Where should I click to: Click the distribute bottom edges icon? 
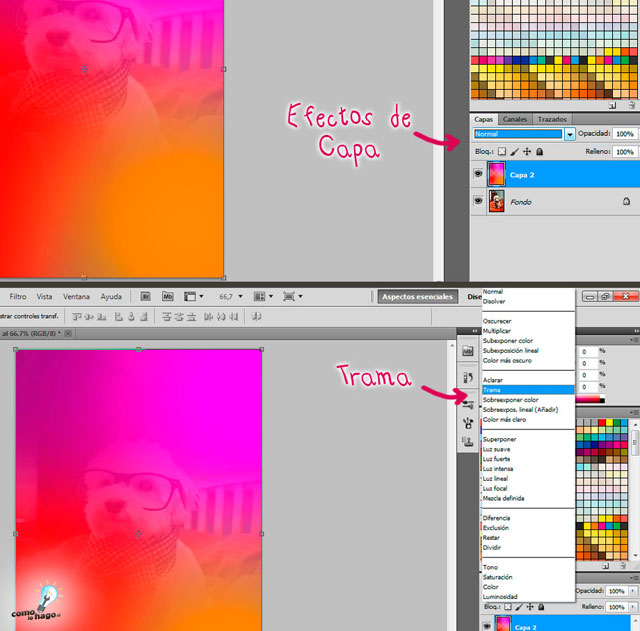coord(191,317)
